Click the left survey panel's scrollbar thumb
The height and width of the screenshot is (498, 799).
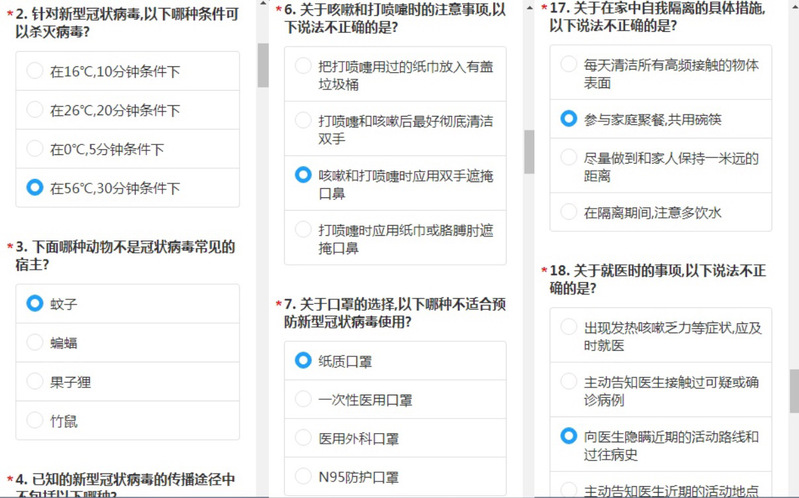click(264, 65)
